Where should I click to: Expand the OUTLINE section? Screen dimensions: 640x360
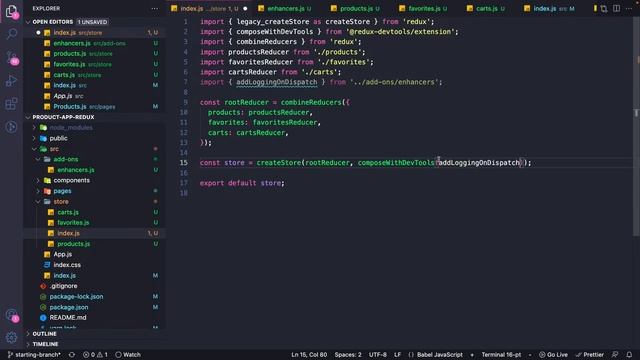pyautogui.click(x=28, y=334)
